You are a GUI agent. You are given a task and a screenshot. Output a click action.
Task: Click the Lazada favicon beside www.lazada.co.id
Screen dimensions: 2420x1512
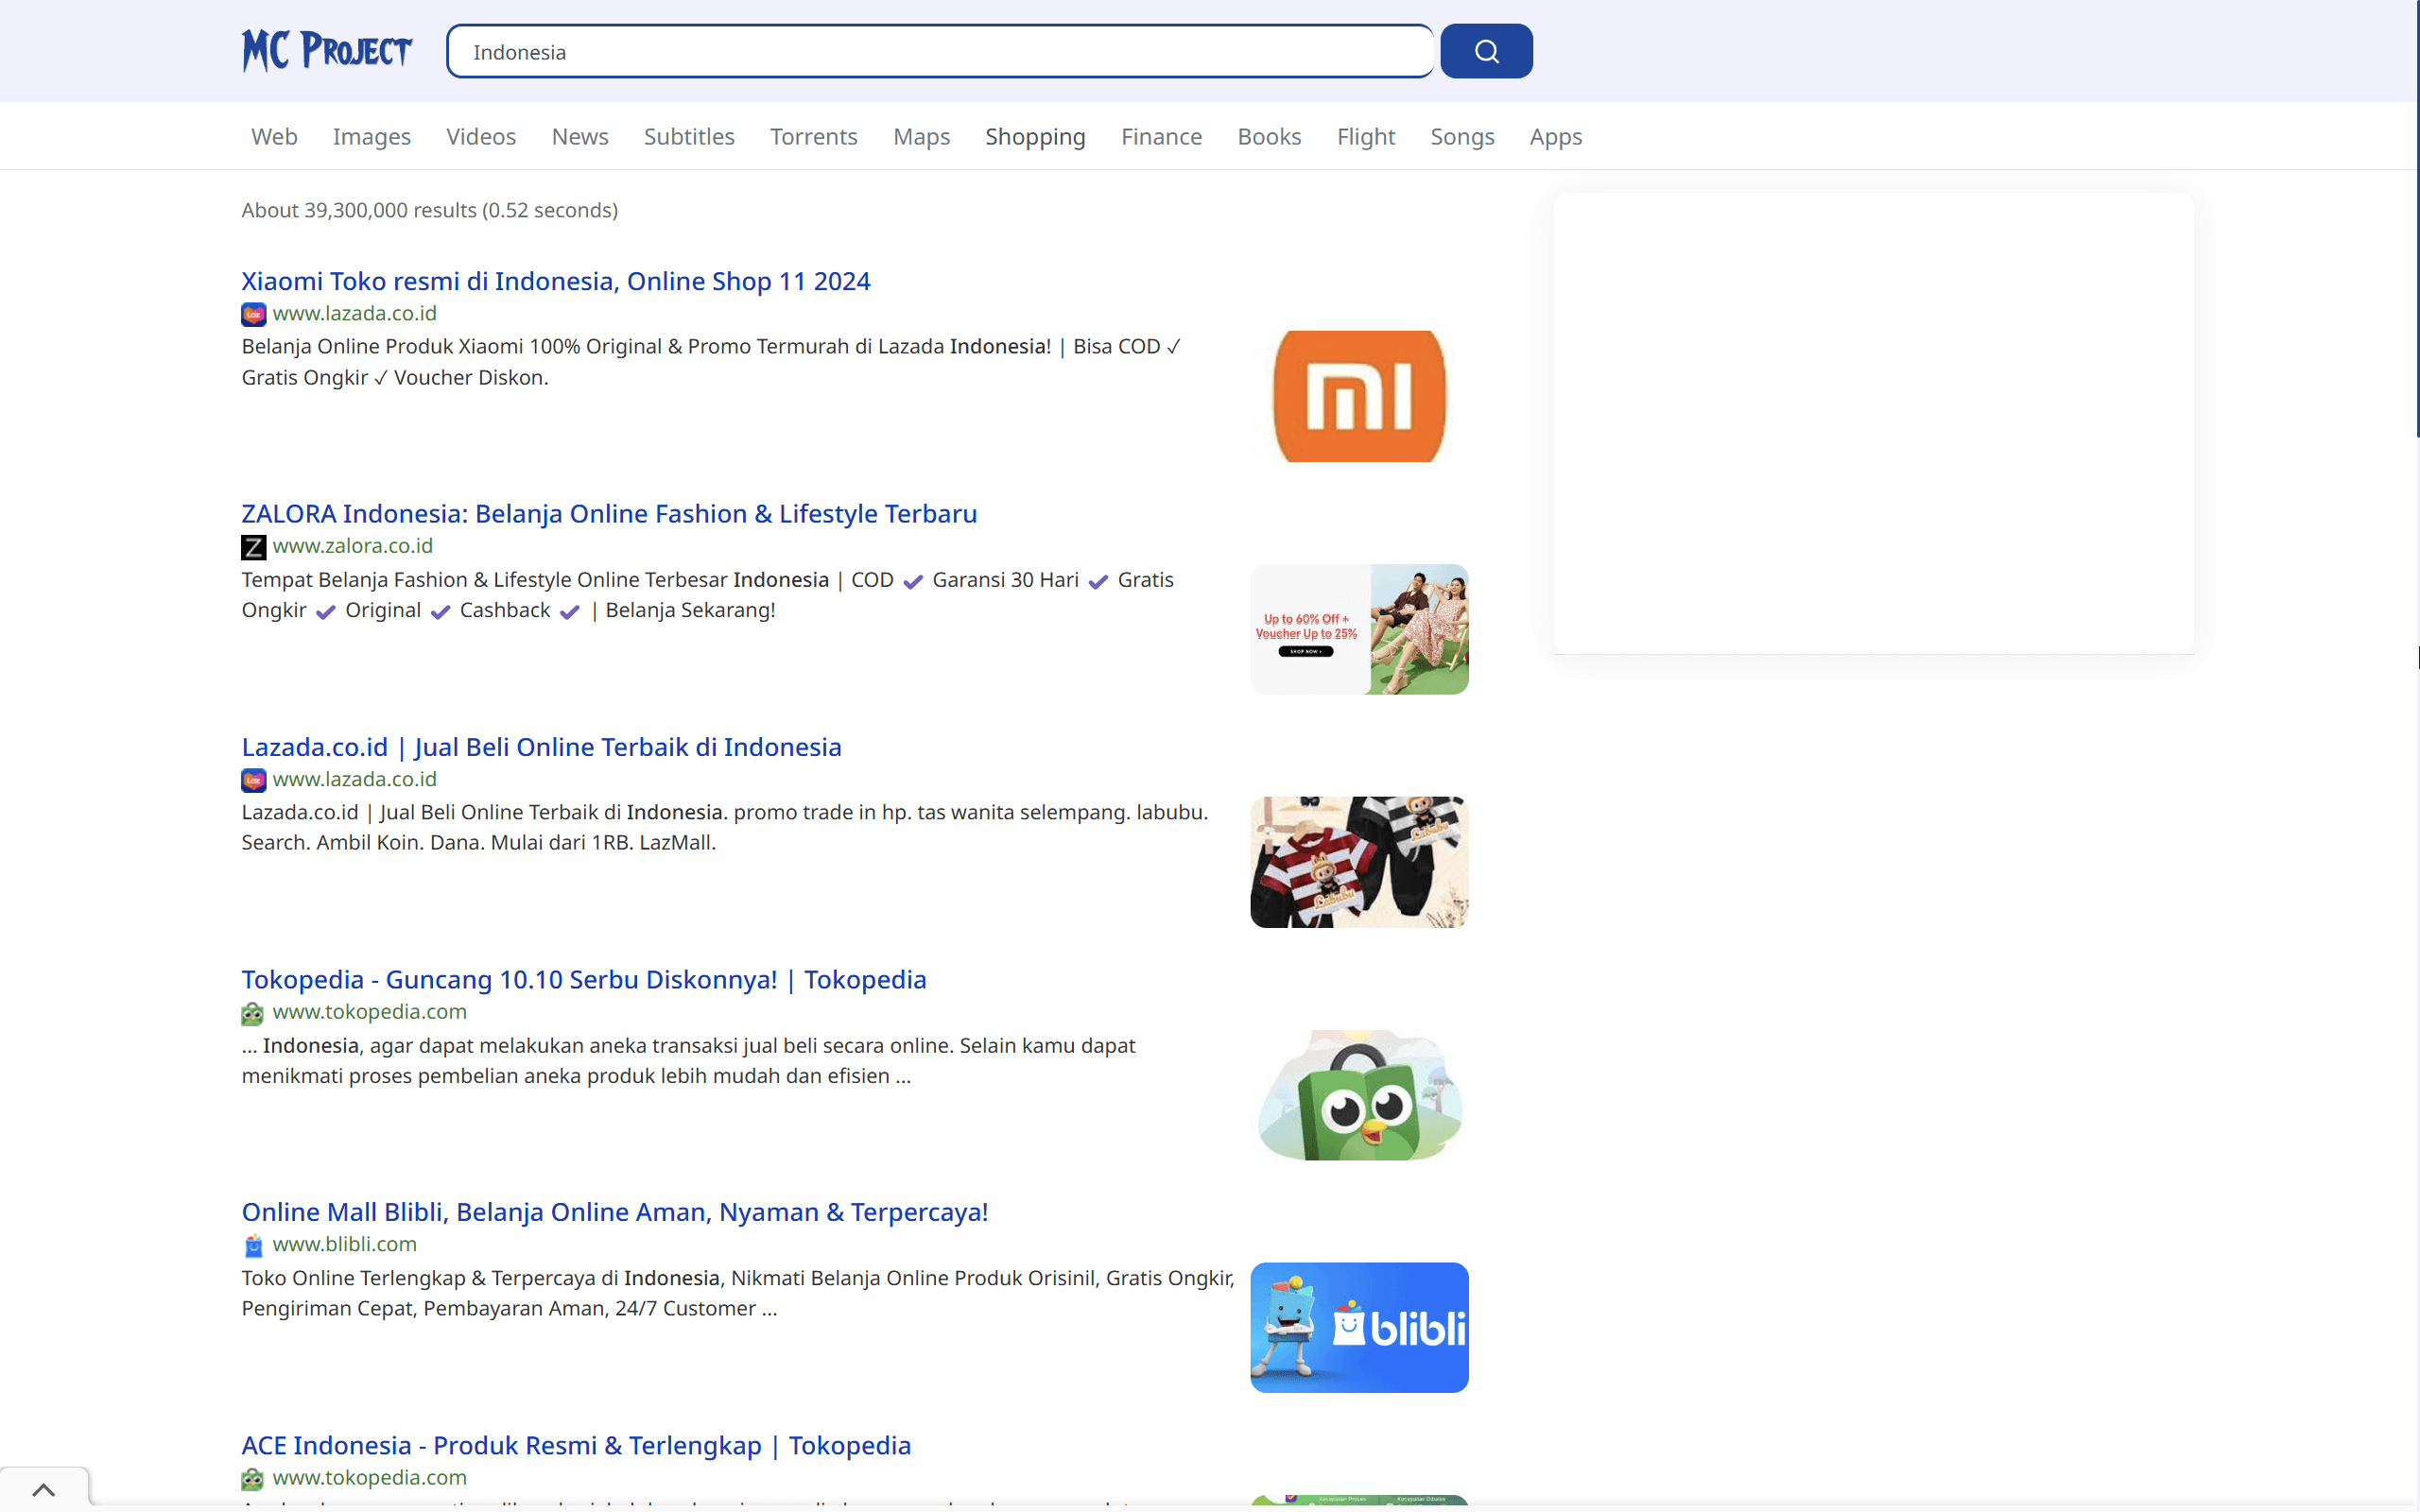(253, 313)
